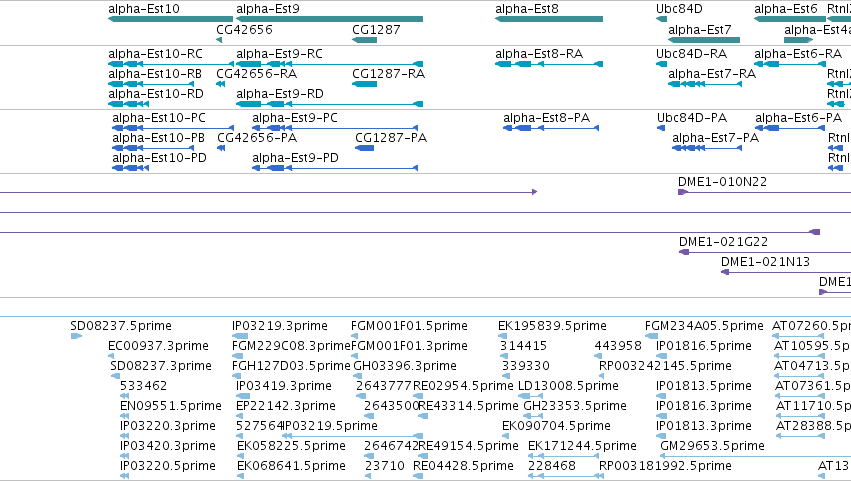Click EST FGM234A05.5prime
Image resolution: width=851 pixels, height=481 pixels.
pos(650,336)
